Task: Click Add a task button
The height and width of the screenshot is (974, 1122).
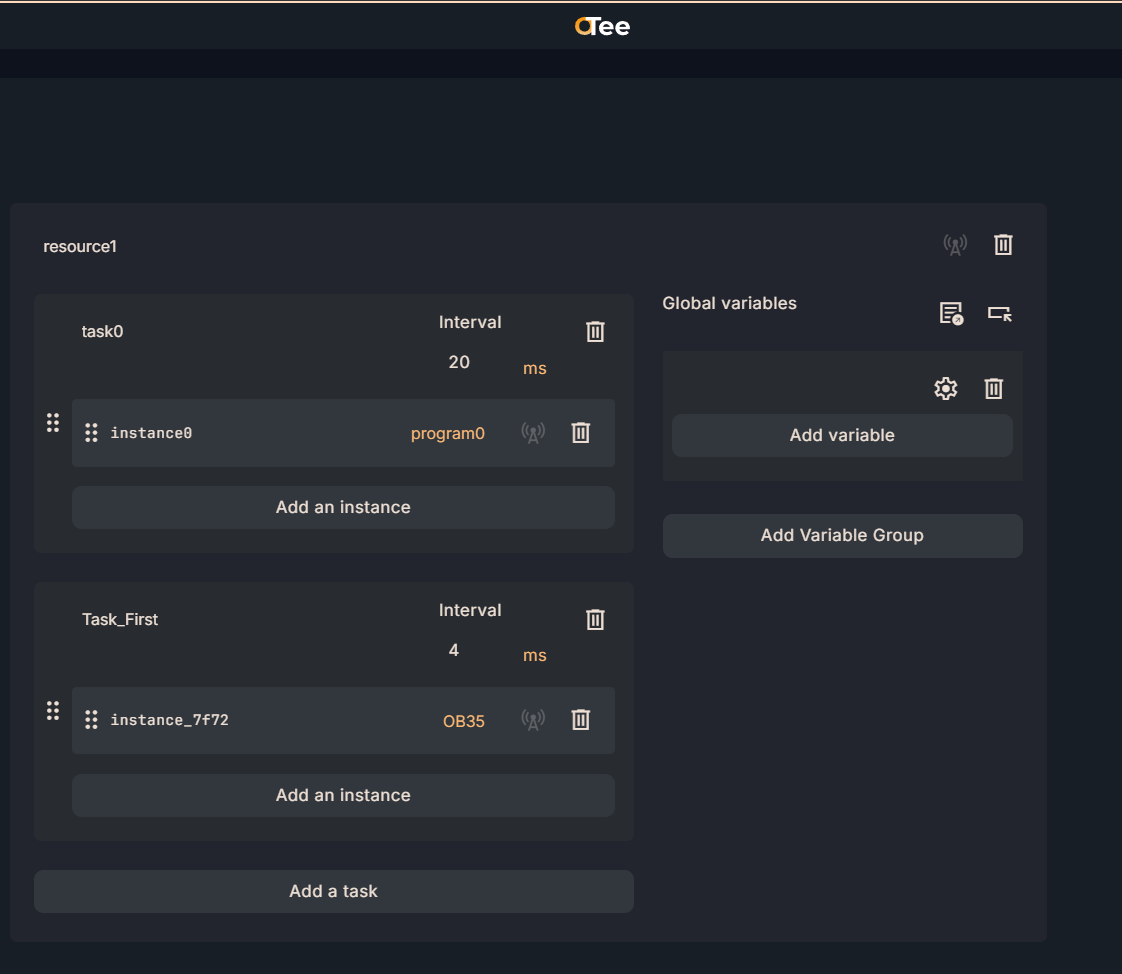Action: point(333,891)
